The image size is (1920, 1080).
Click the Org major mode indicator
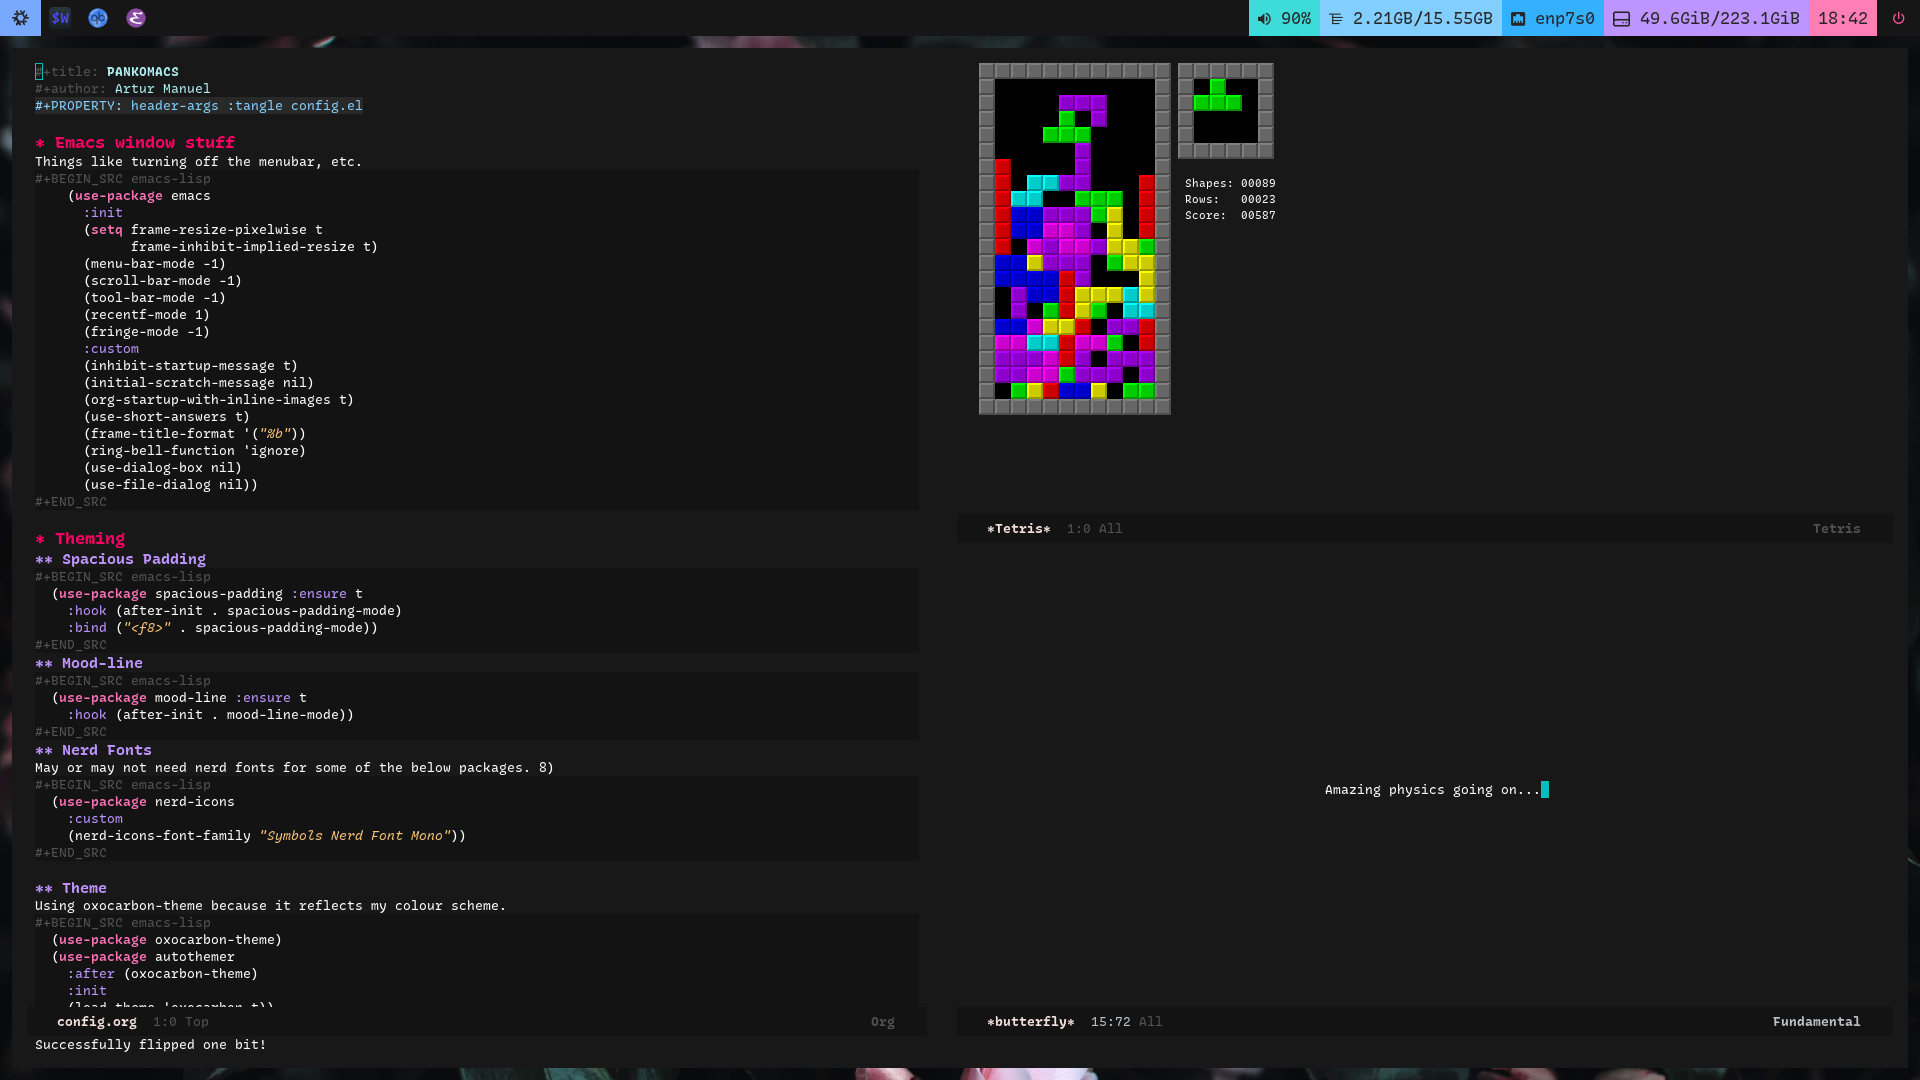coord(882,1022)
